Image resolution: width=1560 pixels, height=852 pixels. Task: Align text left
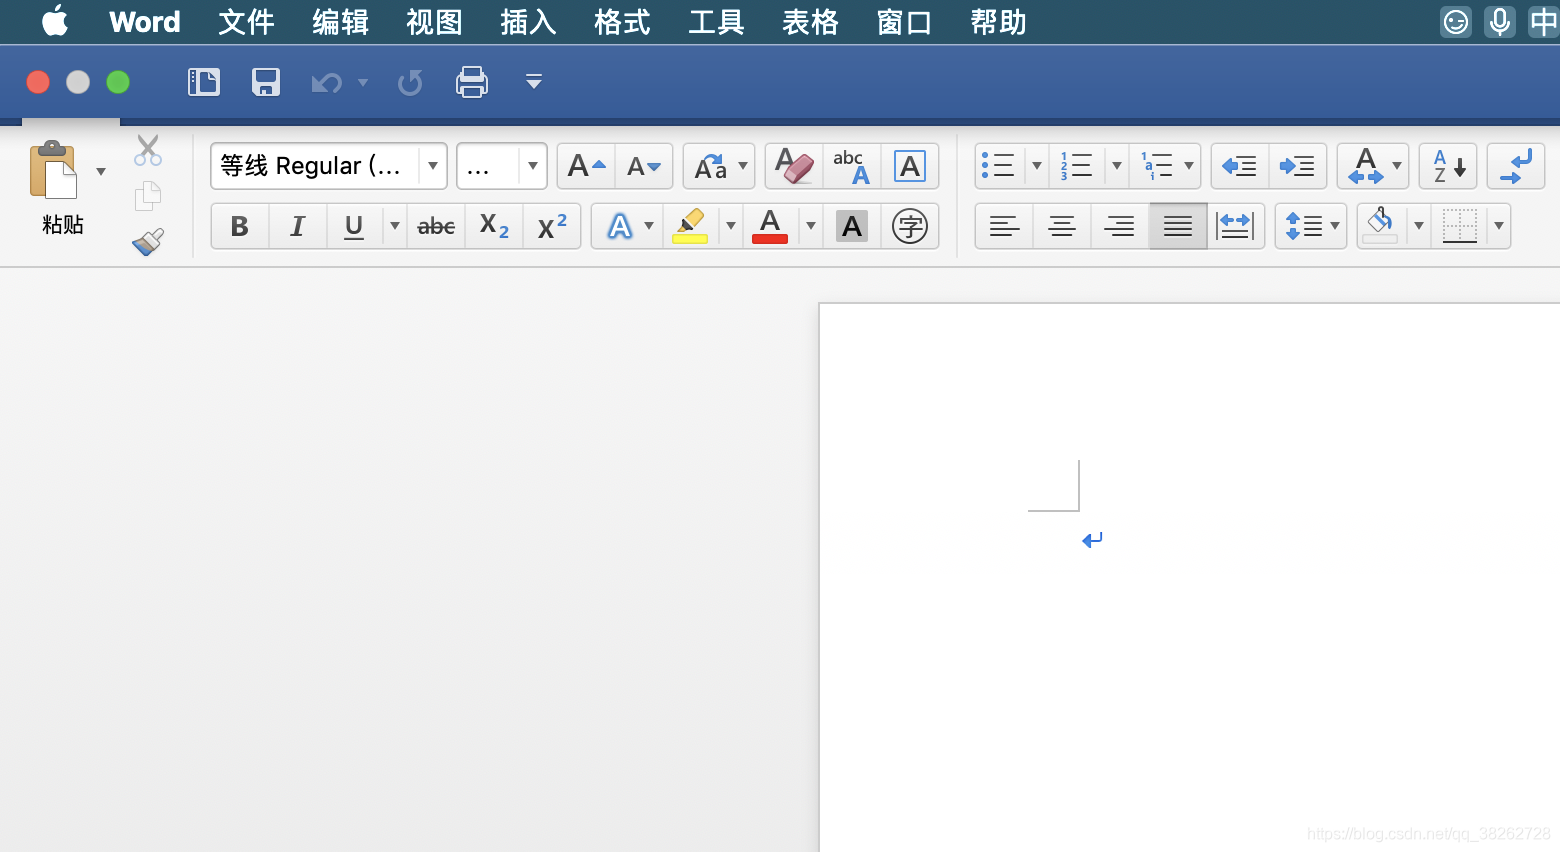pyautogui.click(x=1004, y=226)
